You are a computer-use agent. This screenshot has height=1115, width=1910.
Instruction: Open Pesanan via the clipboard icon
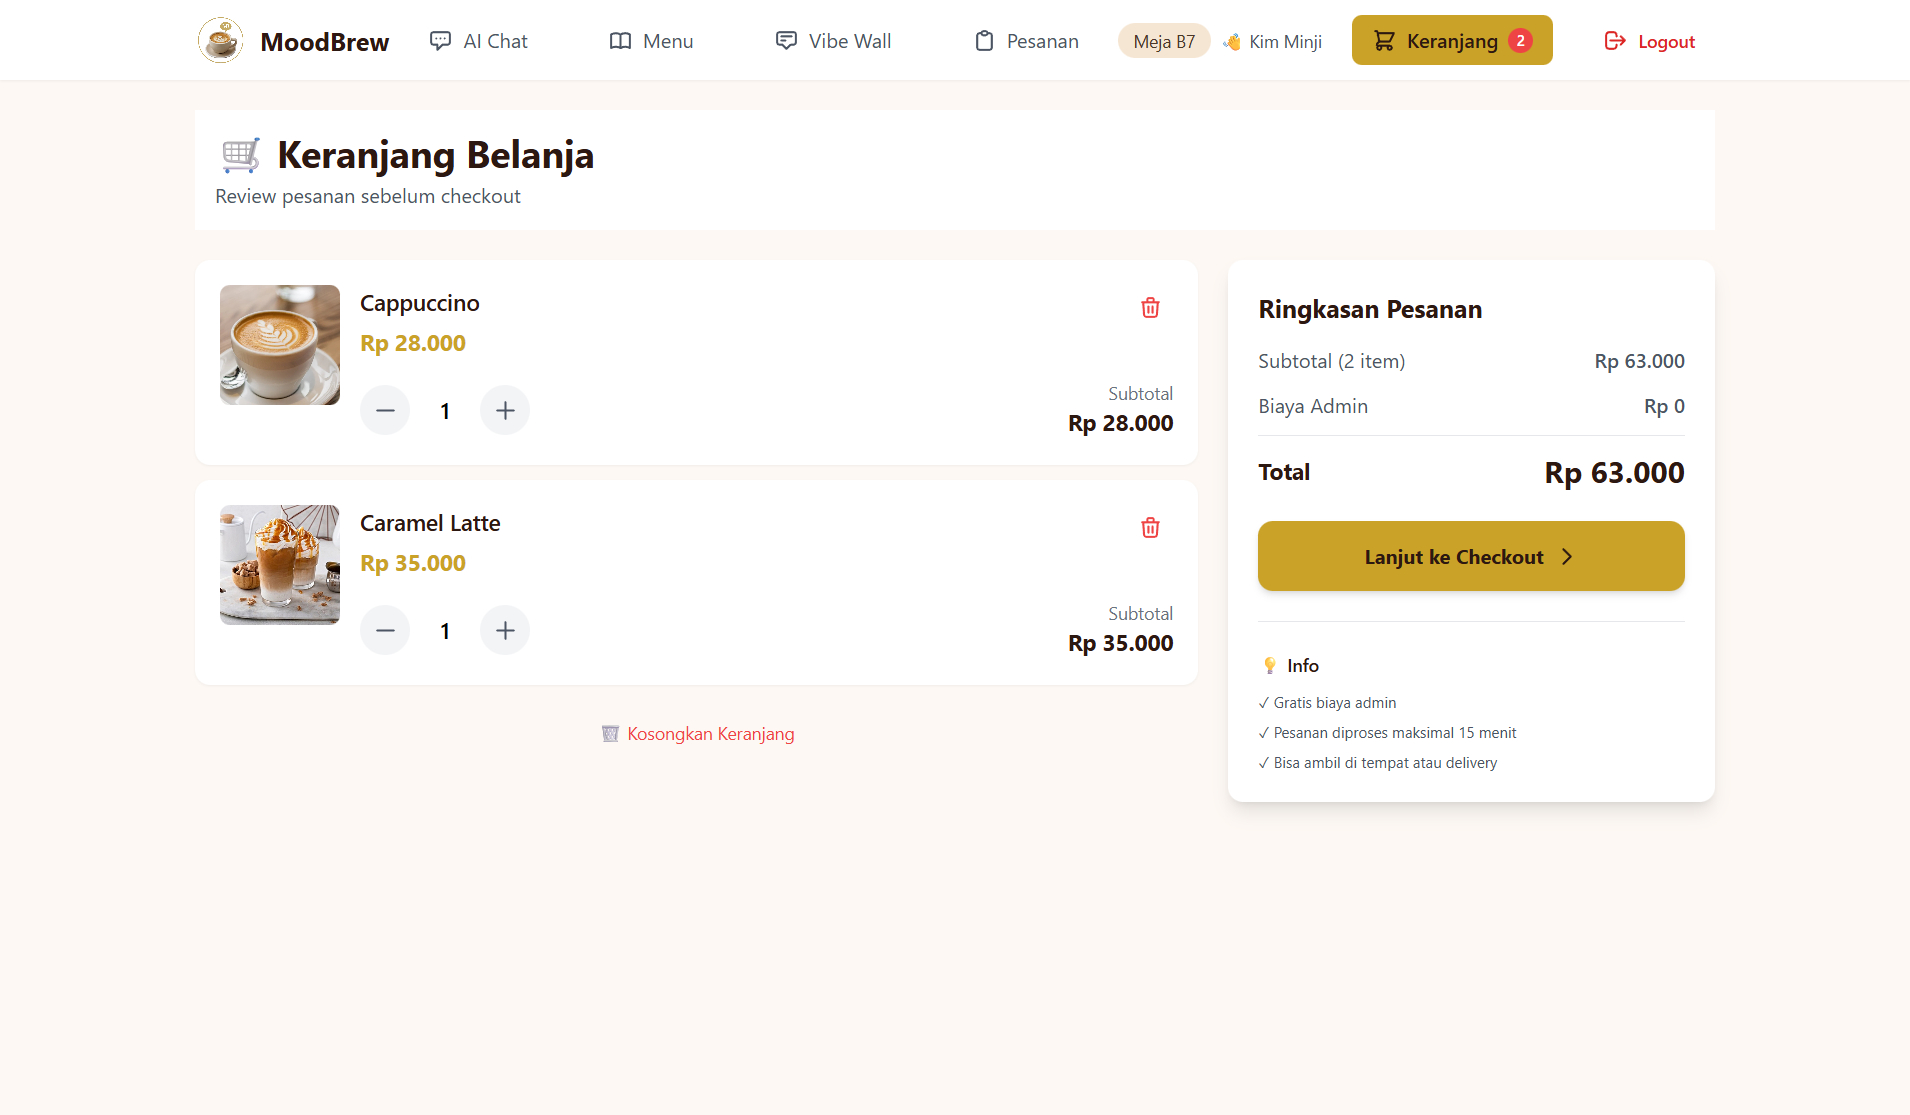tap(985, 41)
